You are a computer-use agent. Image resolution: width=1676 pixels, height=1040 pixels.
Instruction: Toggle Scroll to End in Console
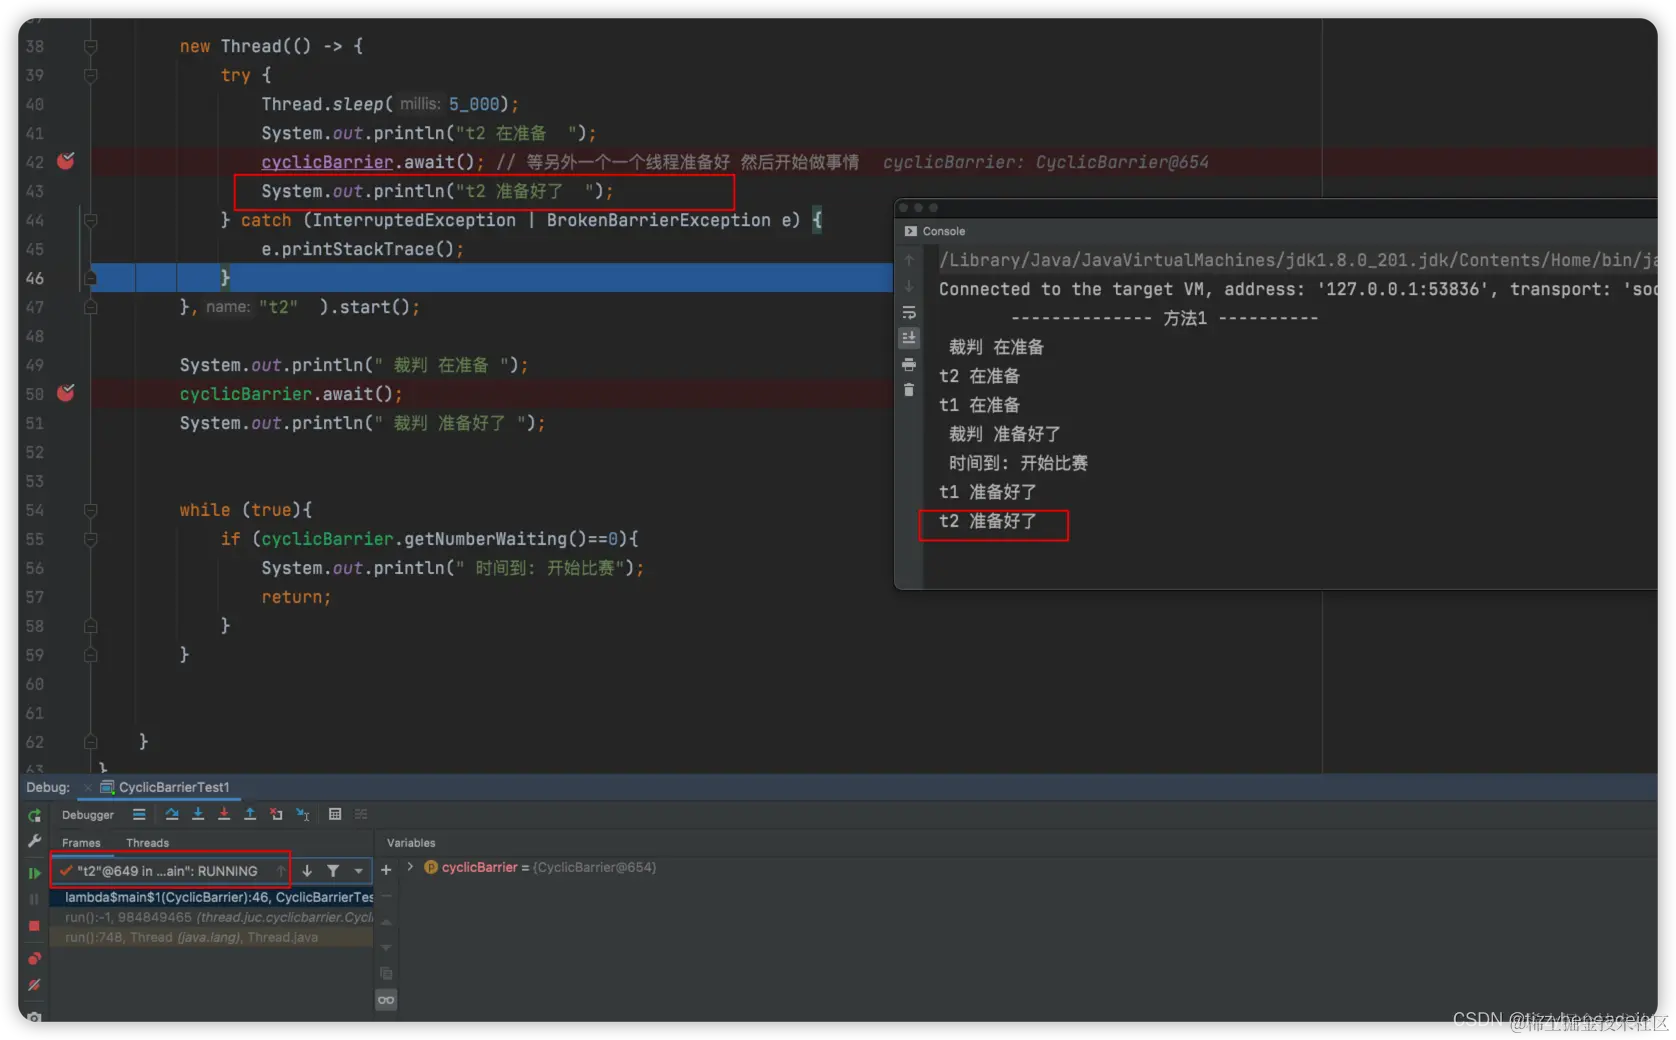[x=909, y=338]
